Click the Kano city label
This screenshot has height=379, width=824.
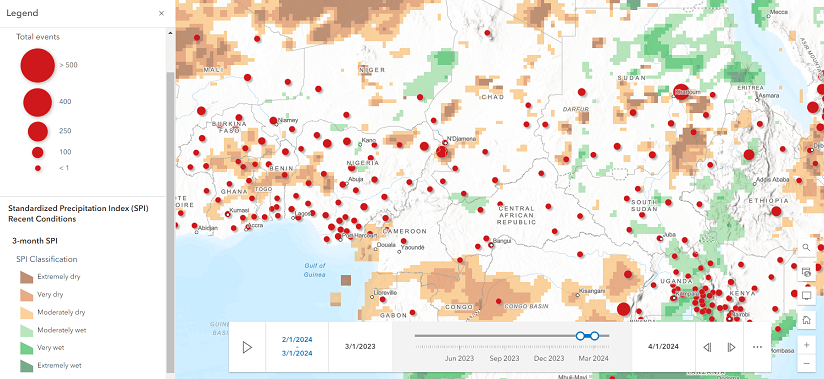click(369, 140)
